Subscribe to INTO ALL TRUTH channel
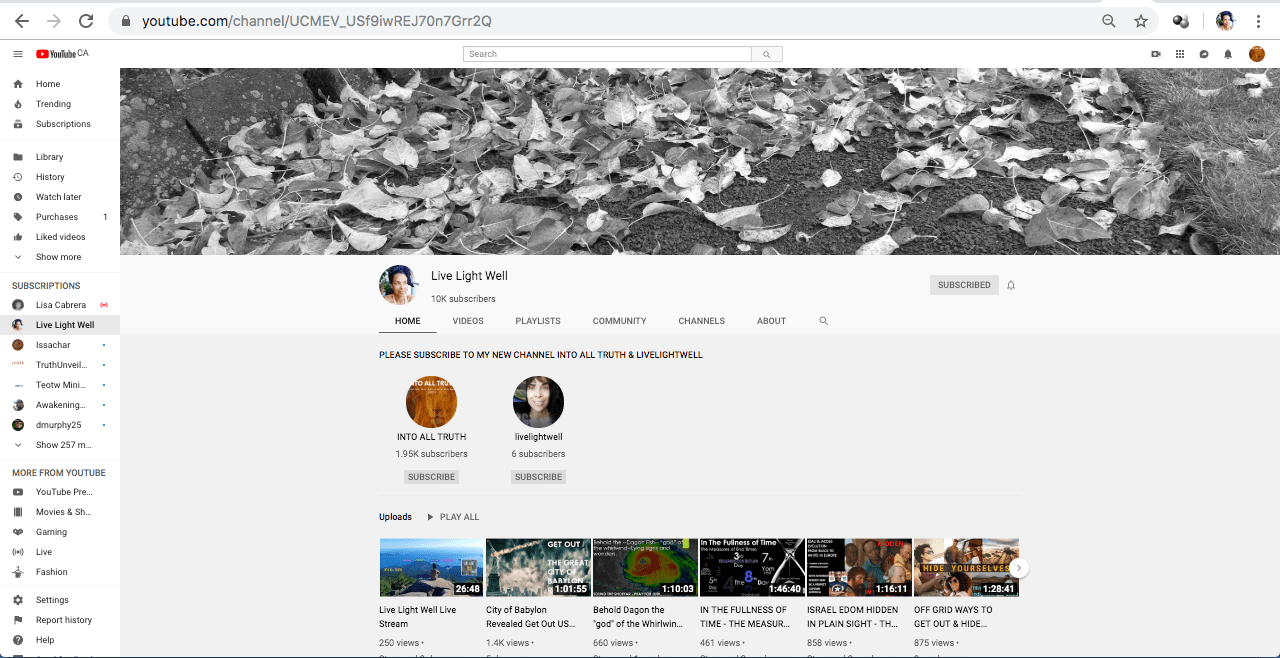The height and width of the screenshot is (658, 1280). [432, 477]
